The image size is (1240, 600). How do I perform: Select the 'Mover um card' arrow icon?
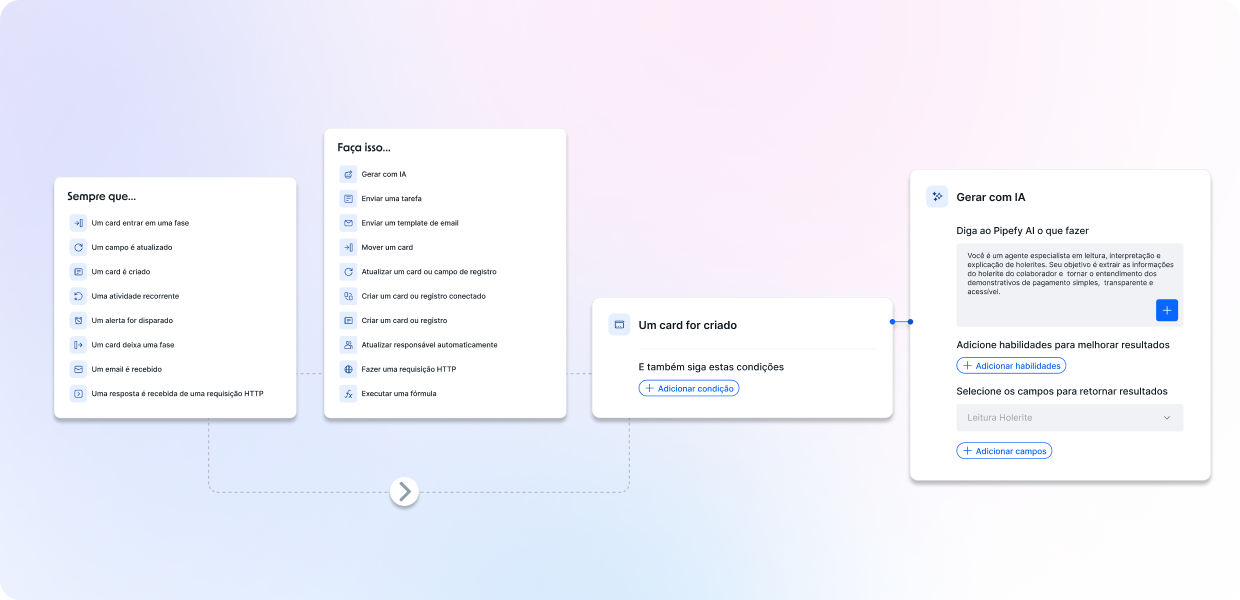(348, 247)
